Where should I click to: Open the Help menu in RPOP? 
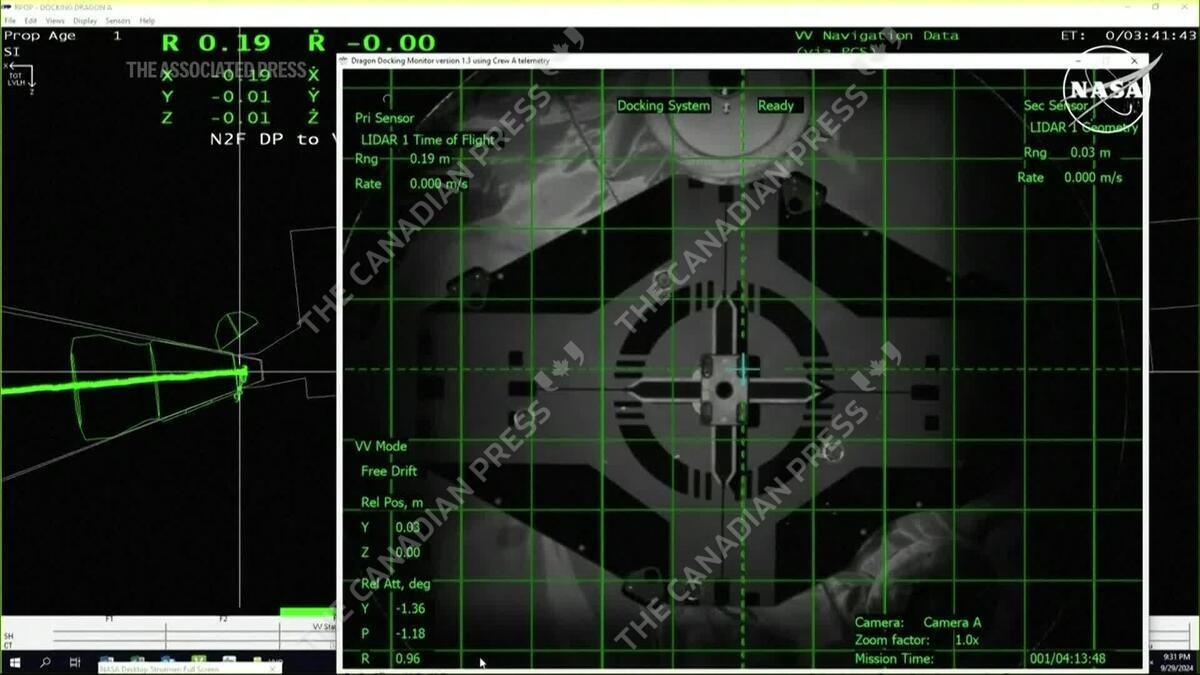[147, 20]
